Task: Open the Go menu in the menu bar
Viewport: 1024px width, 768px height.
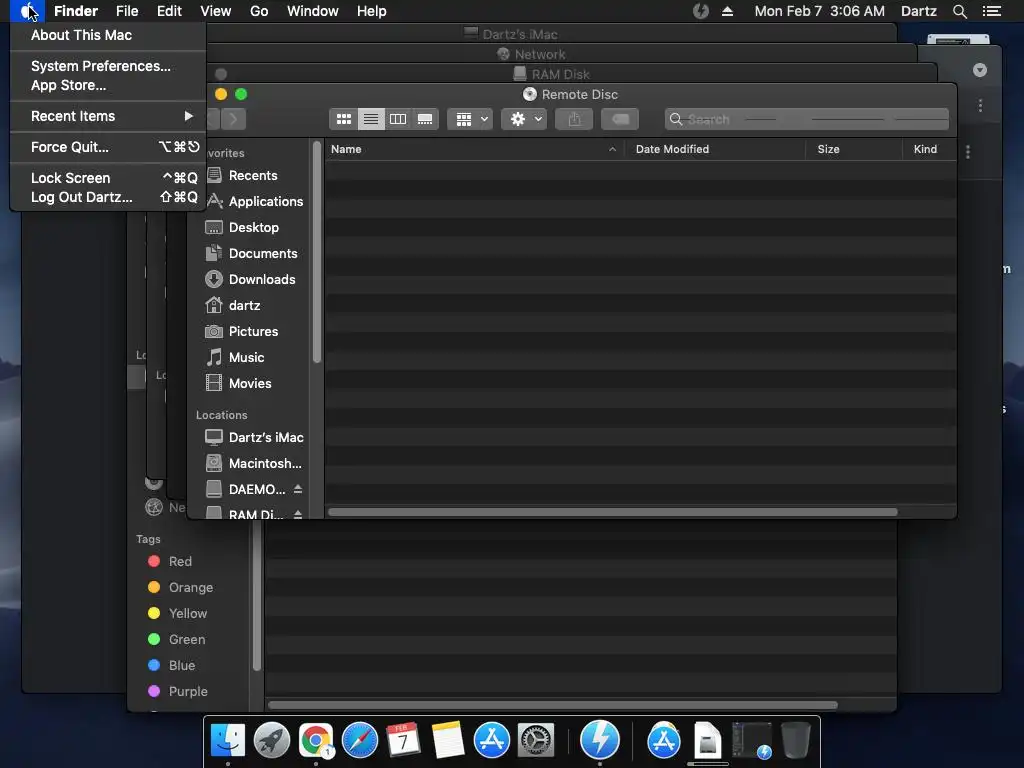Action: pyautogui.click(x=259, y=11)
